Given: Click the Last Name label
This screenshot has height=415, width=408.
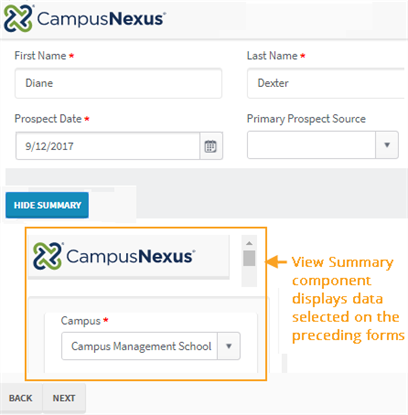Looking at the screenshot, I should point(272,56).
